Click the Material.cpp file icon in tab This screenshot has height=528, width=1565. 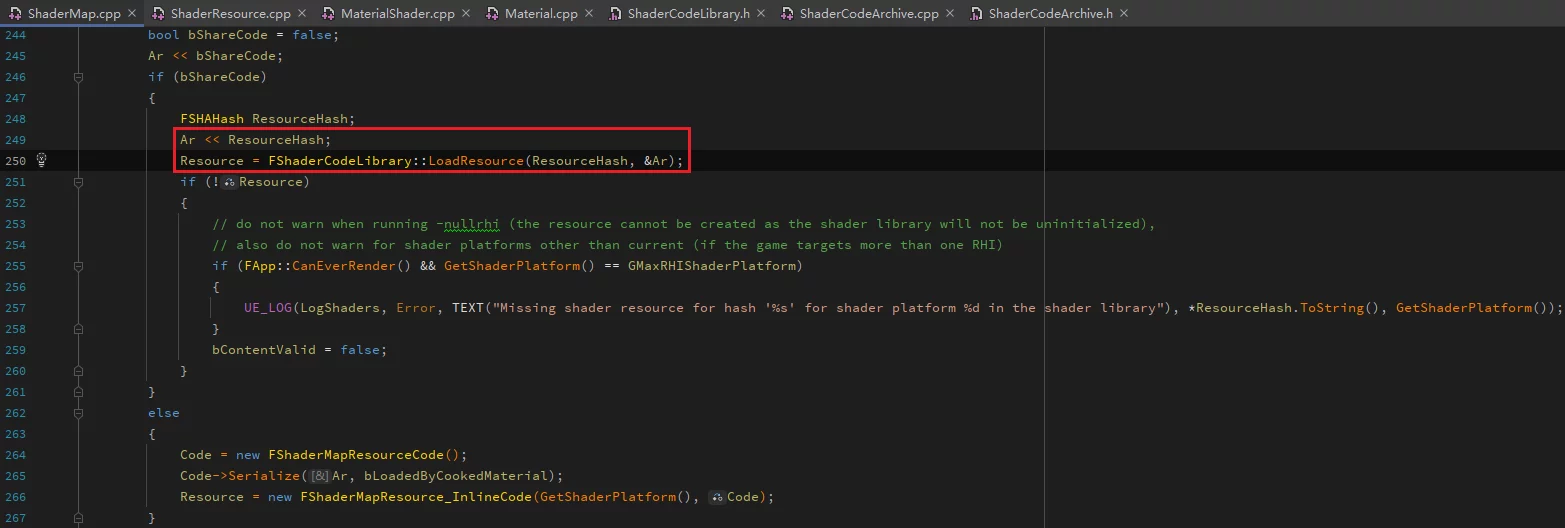click(x=492, y=14)
